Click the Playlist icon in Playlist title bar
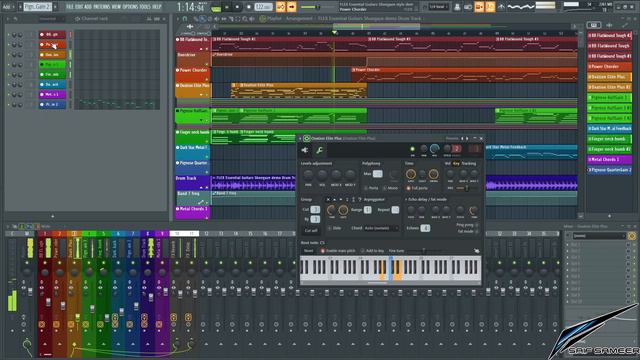This screenshot has height=360, width=640. 263,19
